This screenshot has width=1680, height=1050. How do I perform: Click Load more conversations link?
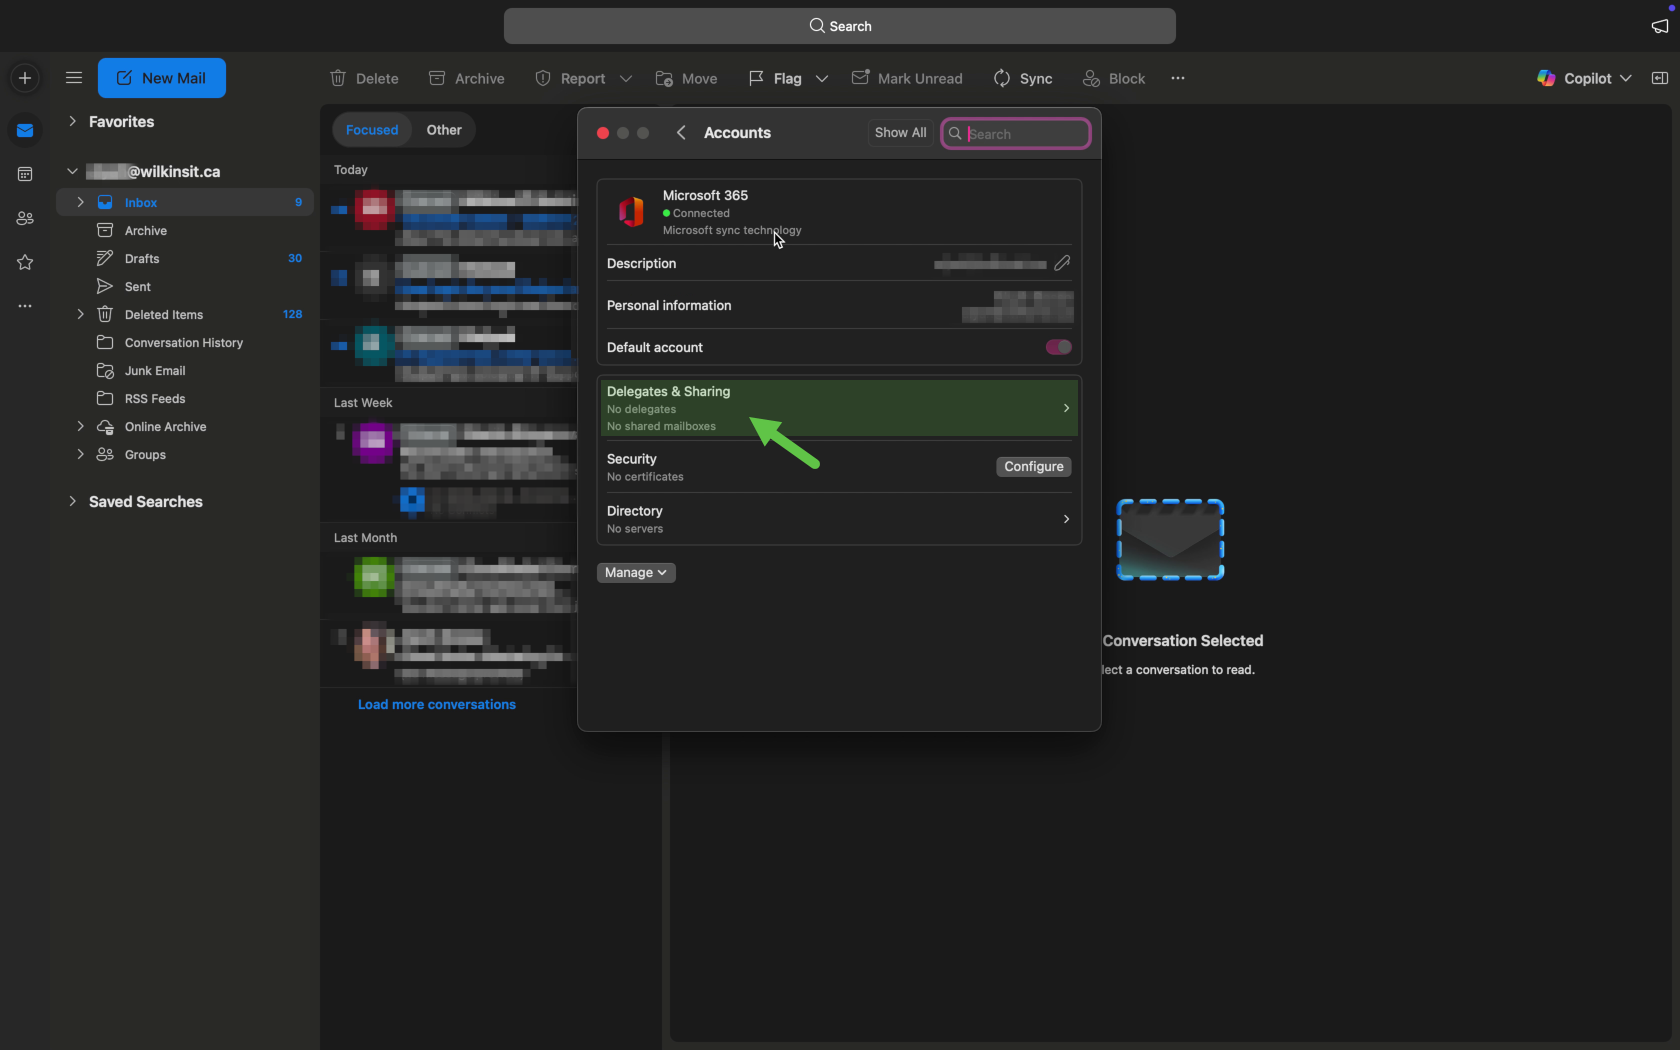coord(437,704)
